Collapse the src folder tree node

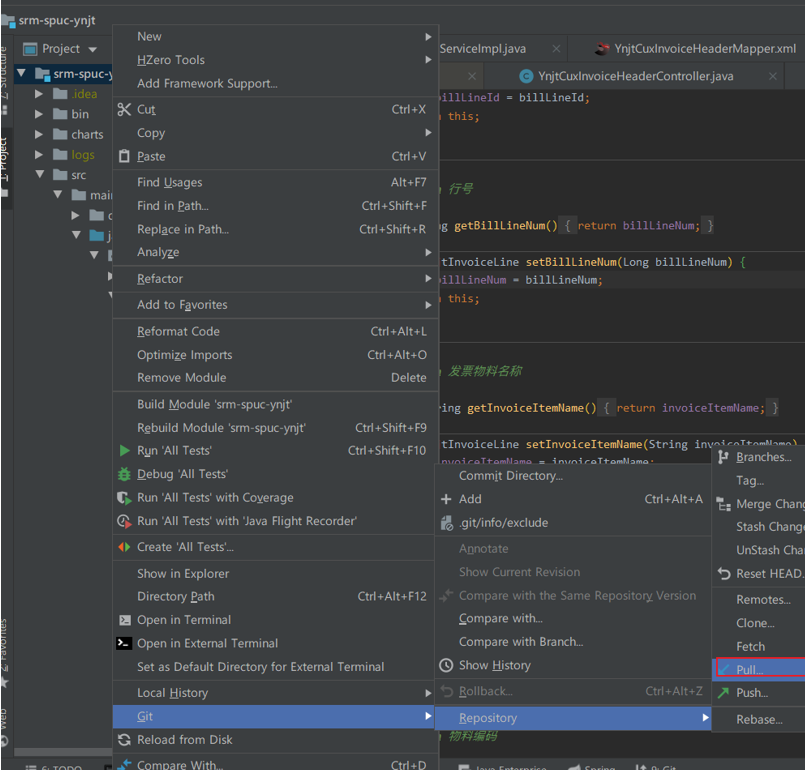click(39, 175)
